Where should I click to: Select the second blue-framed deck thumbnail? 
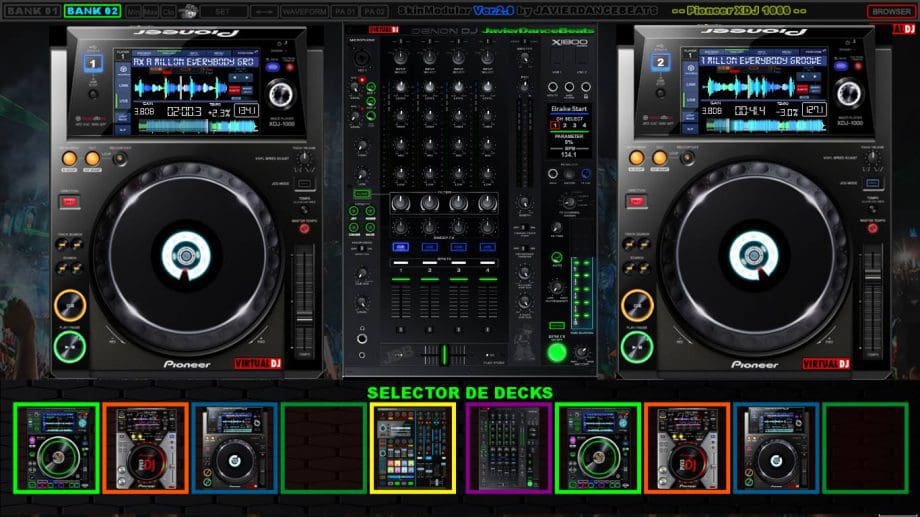(776, 448)
